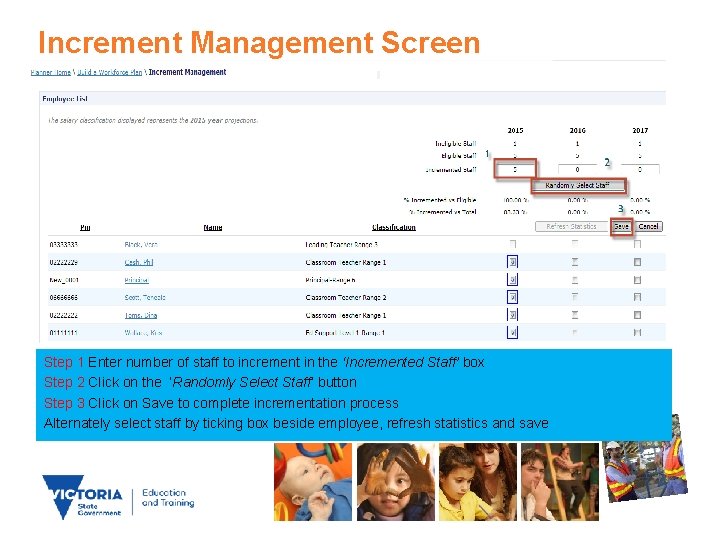Open the Principal employee link
This screenshot has width=720, height=540.
click(136, 280)
